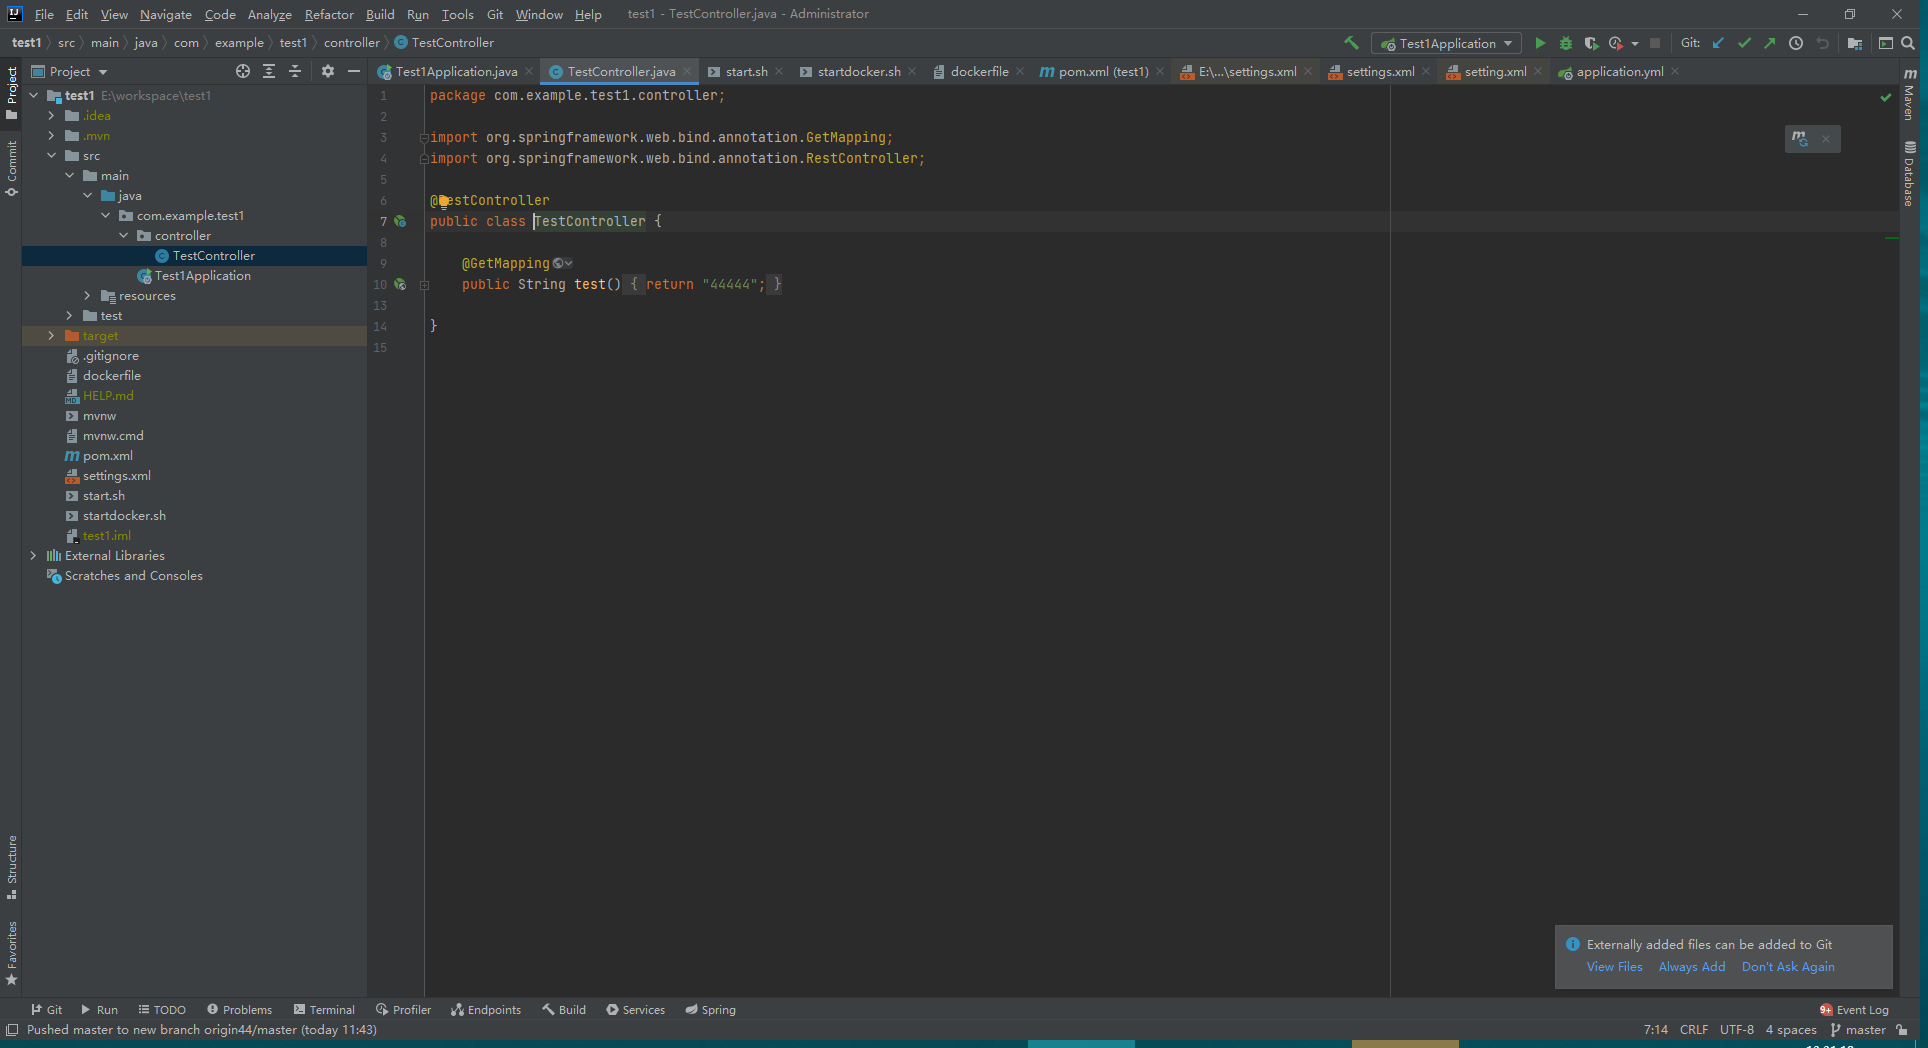Open the Refactor menu

[x=329, y=14]
